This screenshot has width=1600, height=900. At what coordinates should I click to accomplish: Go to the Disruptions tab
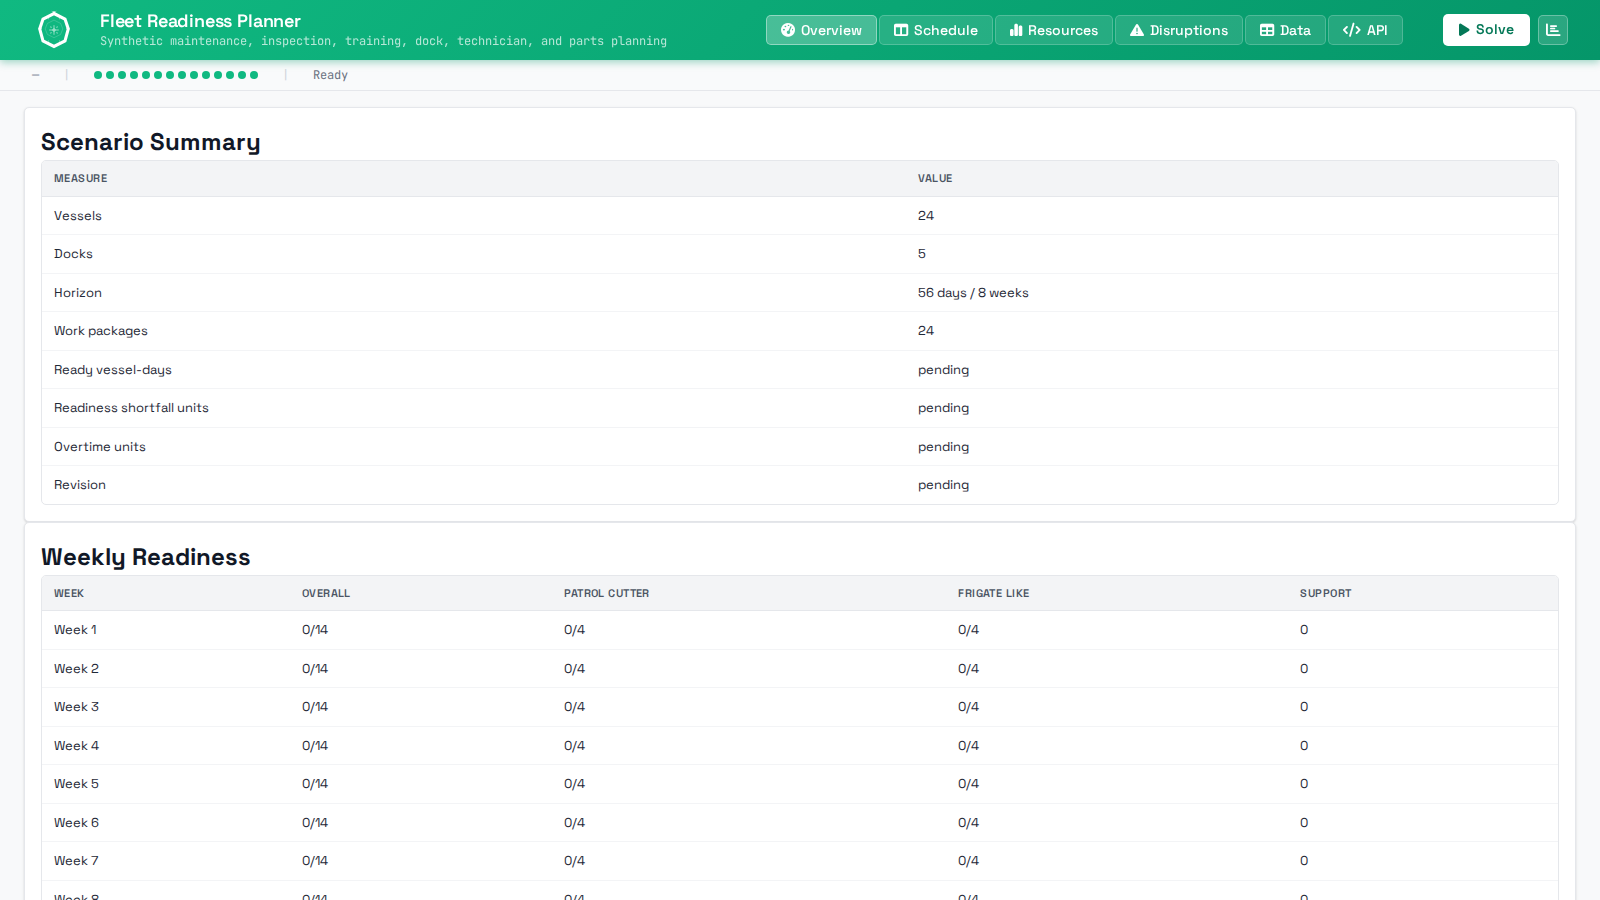1179,30
